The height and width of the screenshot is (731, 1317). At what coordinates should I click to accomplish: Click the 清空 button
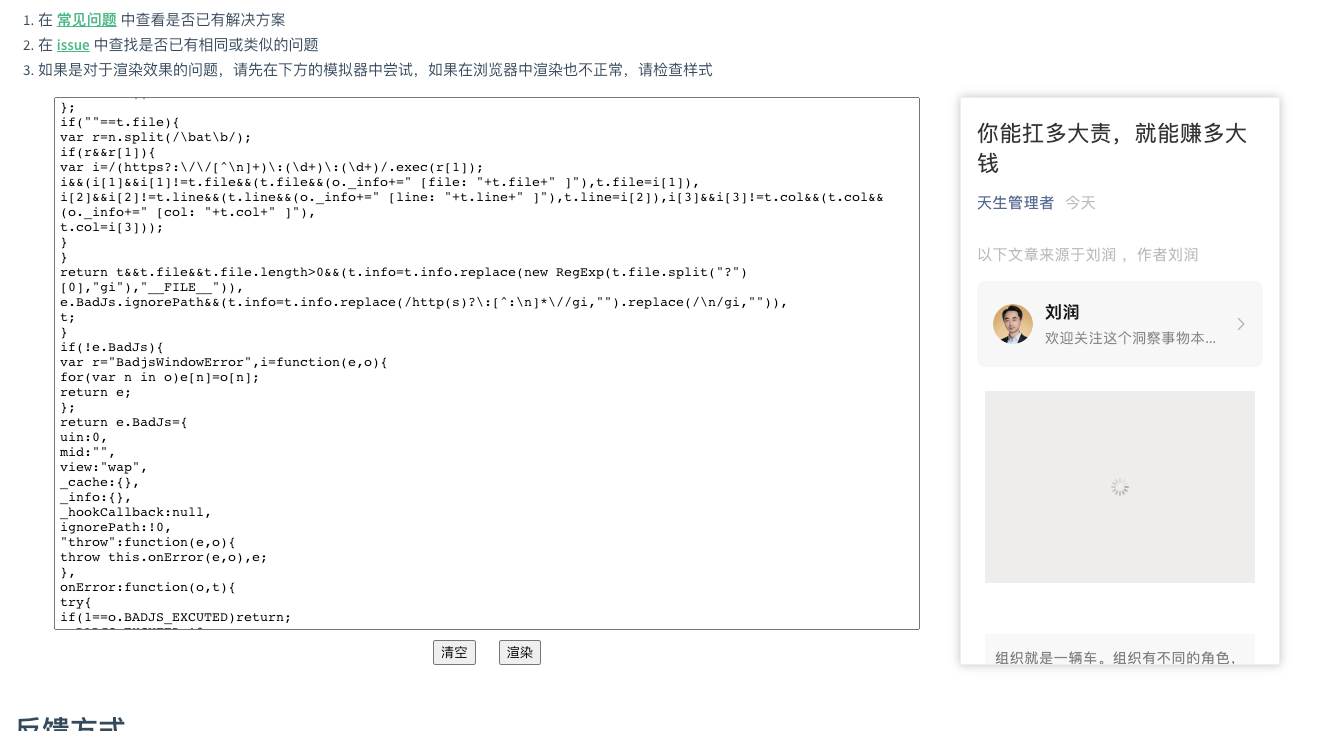(454, 652)
